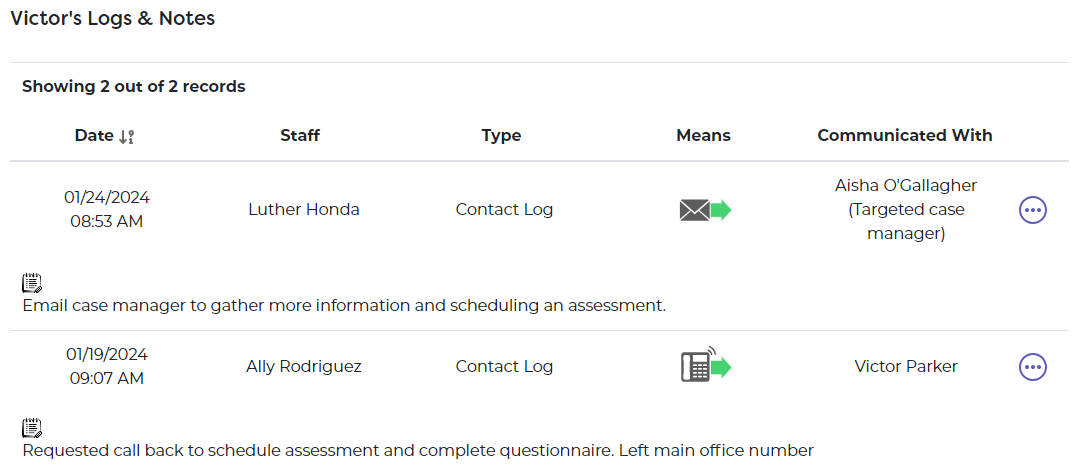Sort records by the Date column sort icon
The image size is (1079, 470).
tap(126, 137)
